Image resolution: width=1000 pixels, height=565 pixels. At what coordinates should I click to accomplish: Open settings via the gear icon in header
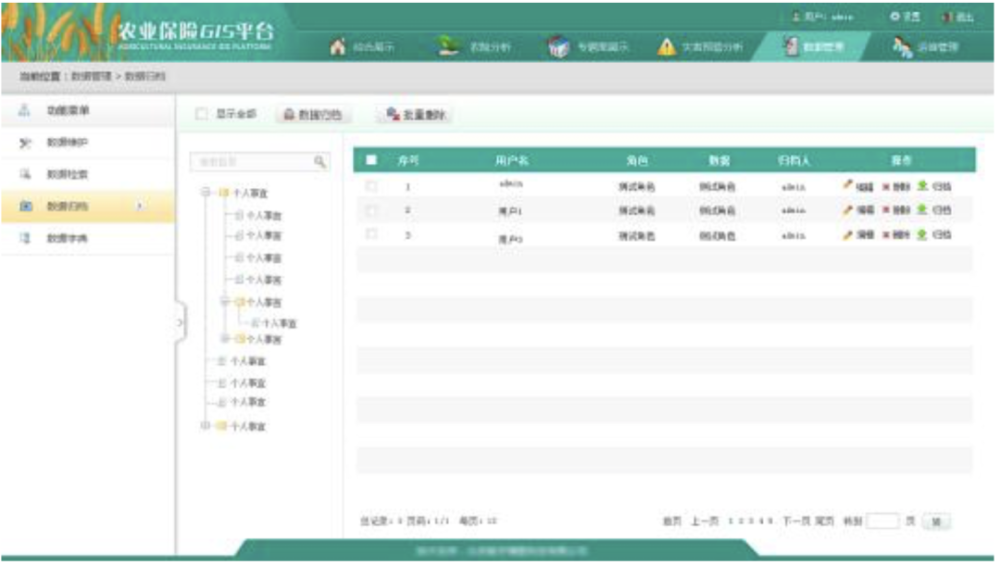(x=894, y=17)
